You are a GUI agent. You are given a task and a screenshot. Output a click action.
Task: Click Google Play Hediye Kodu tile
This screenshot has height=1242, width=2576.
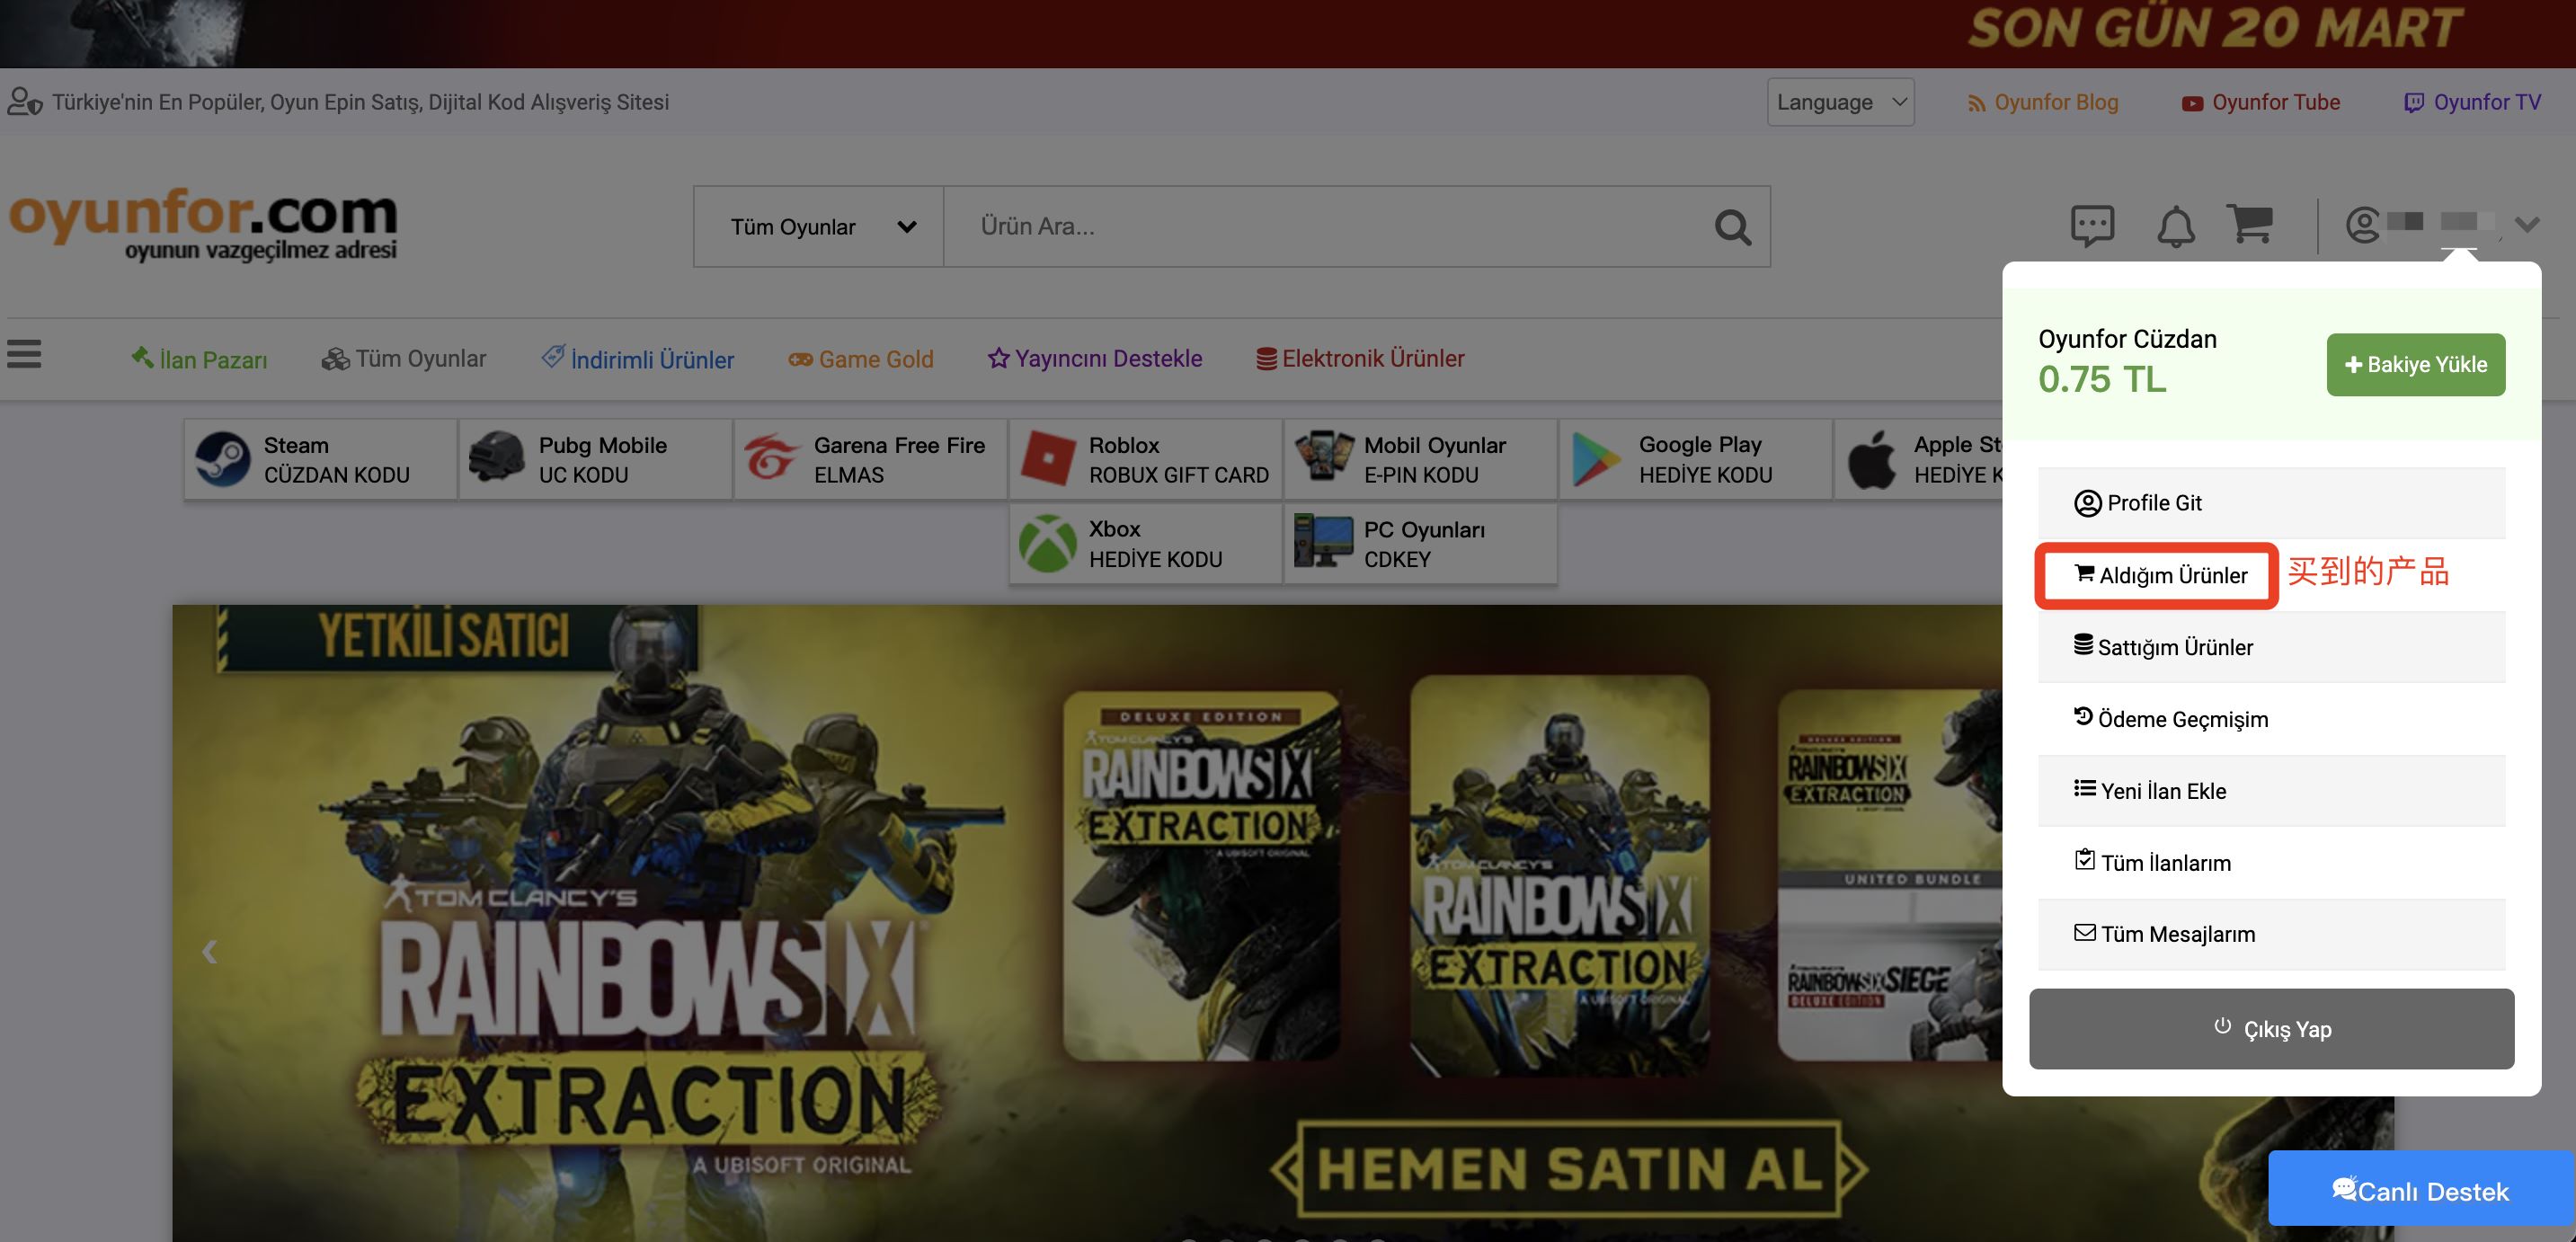[x=1695, y=459]
